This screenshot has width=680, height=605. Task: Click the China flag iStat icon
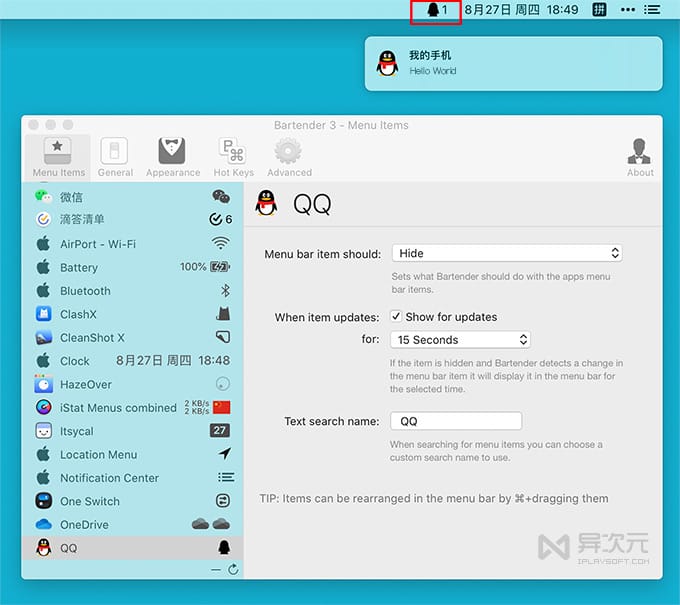[222, 407]
